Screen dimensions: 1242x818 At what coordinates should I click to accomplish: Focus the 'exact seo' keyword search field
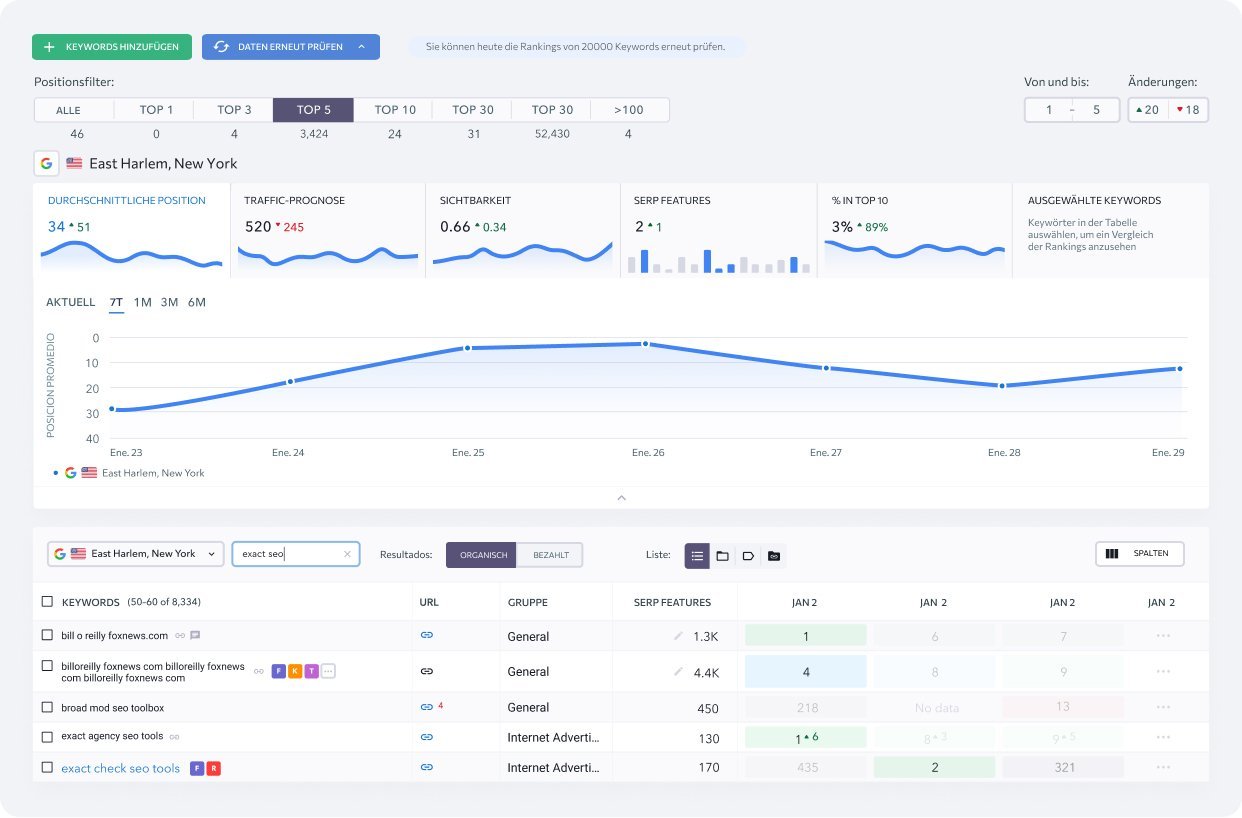click(288, 554)
